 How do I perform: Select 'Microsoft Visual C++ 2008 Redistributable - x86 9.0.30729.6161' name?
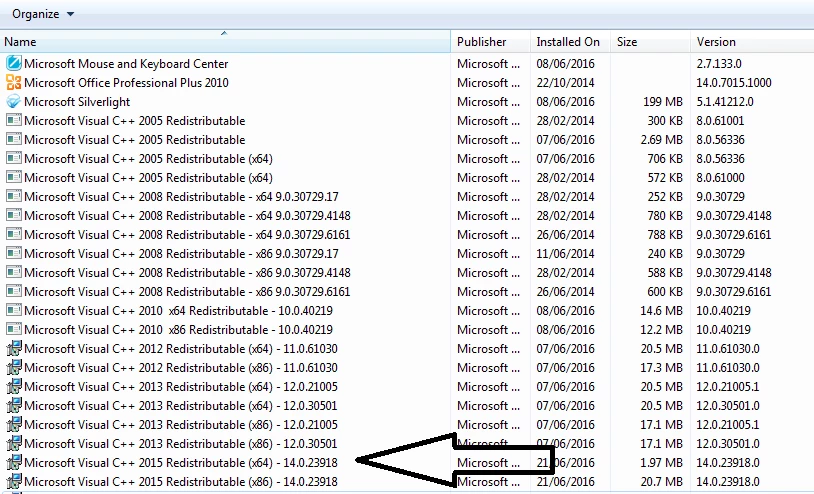pos(187,292)
